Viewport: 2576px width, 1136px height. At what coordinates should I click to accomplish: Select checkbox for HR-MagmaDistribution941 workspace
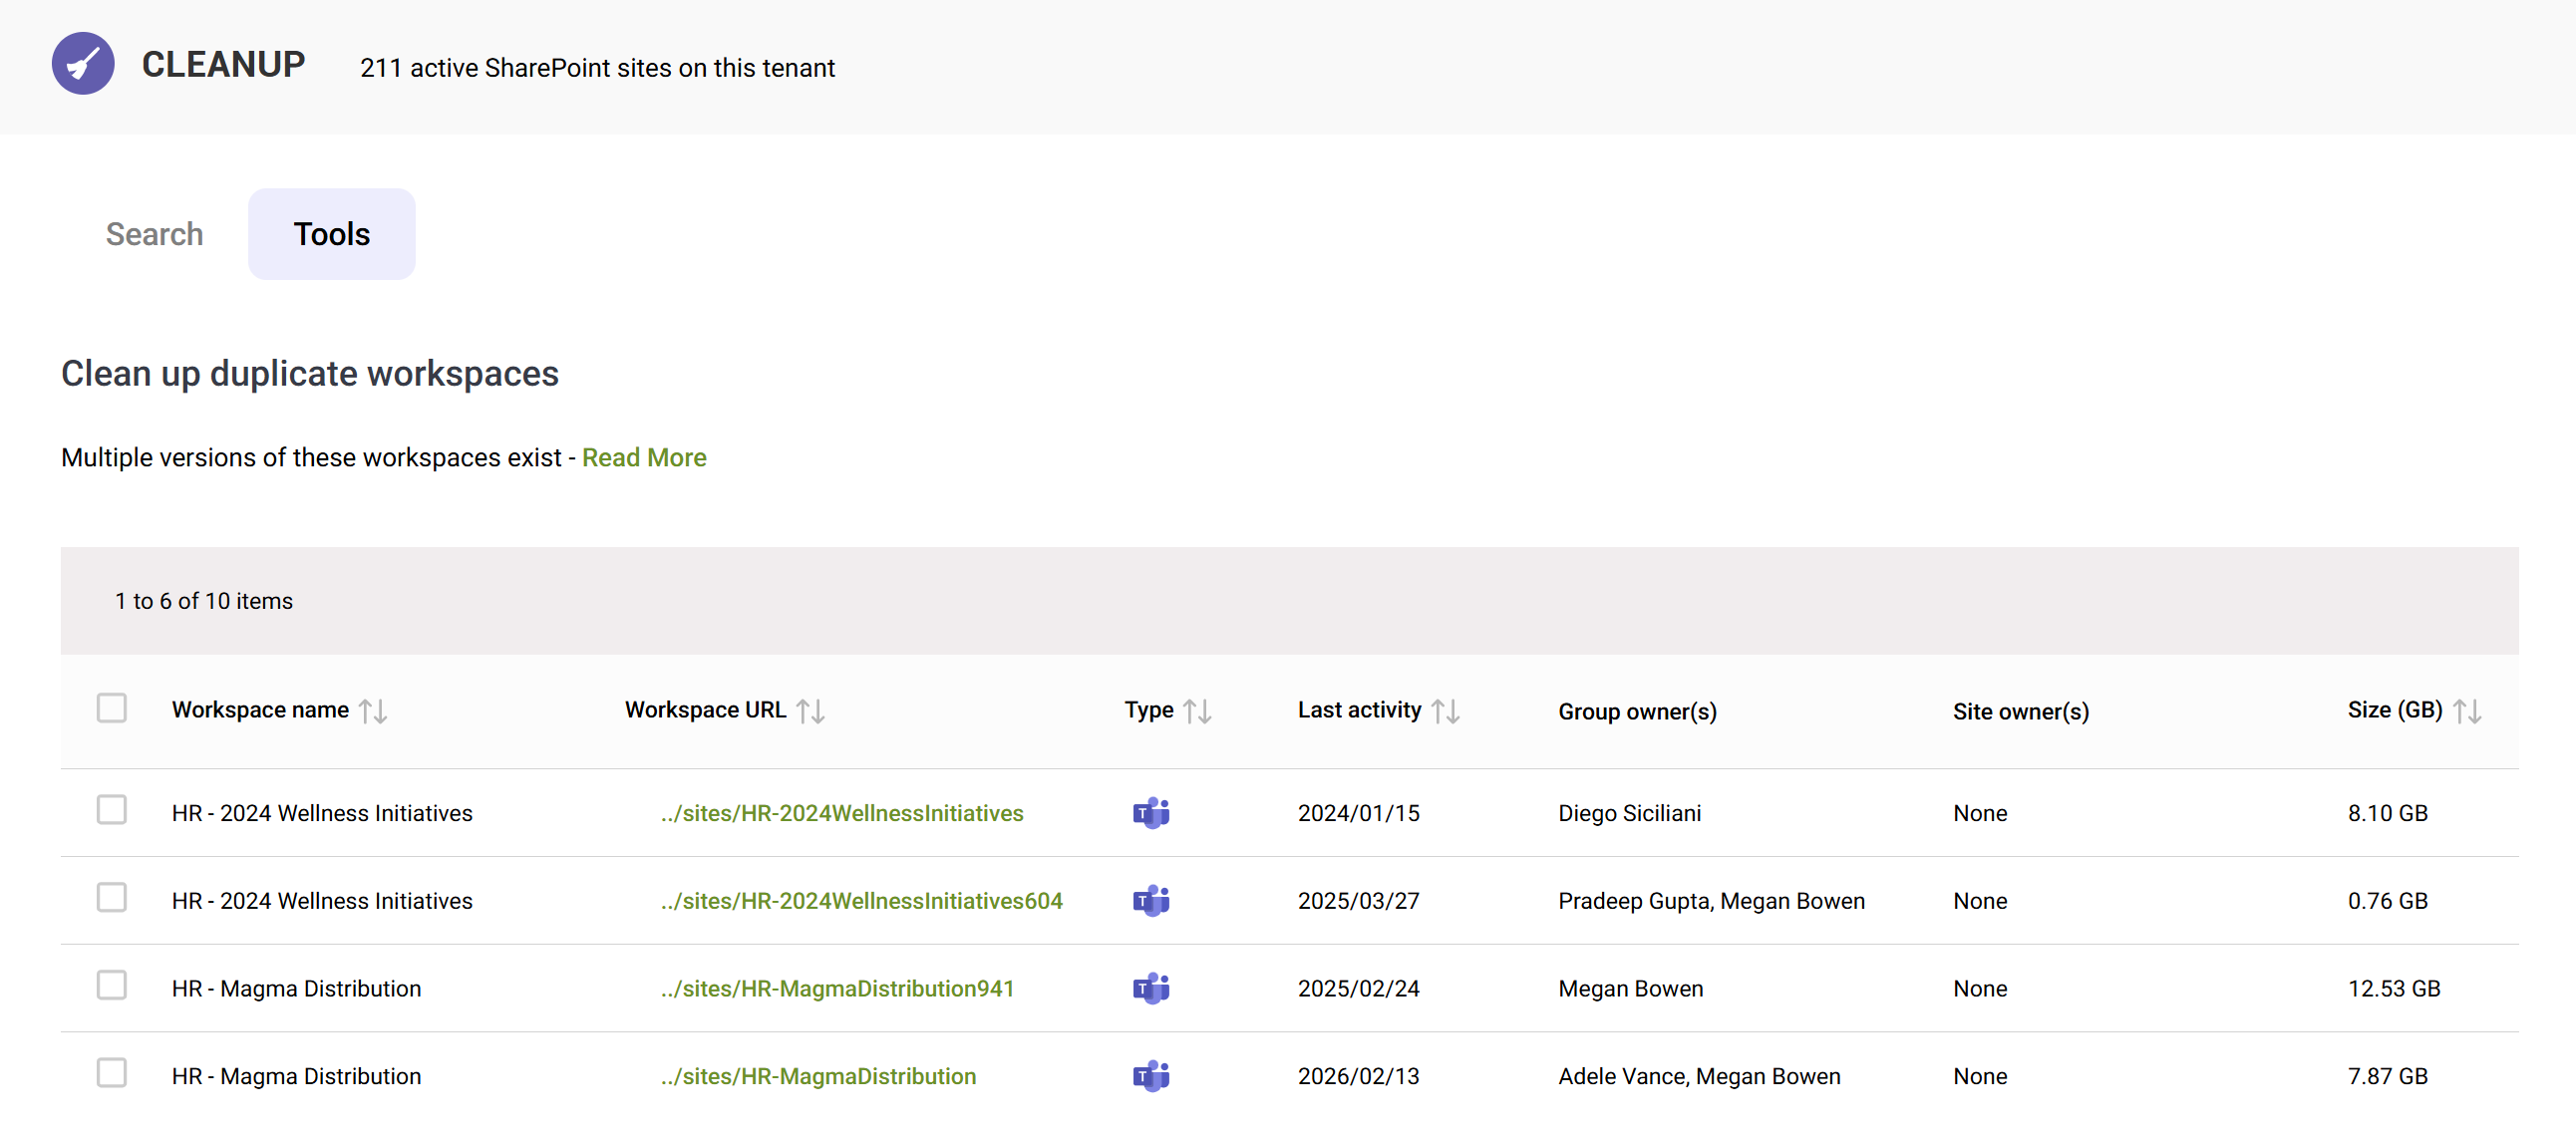(x=112, y=985)
